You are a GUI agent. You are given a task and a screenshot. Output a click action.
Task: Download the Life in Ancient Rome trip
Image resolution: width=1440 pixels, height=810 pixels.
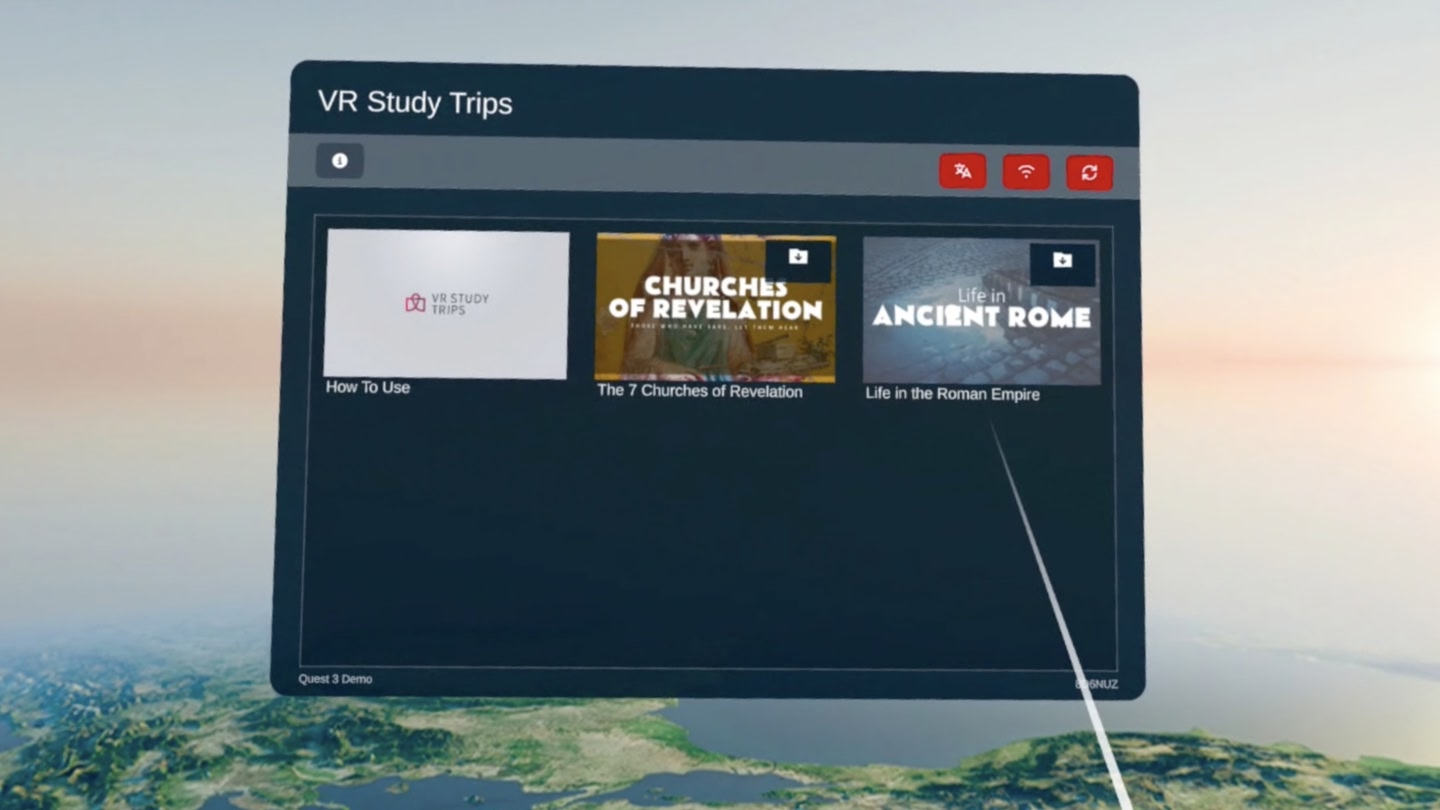1062,262
